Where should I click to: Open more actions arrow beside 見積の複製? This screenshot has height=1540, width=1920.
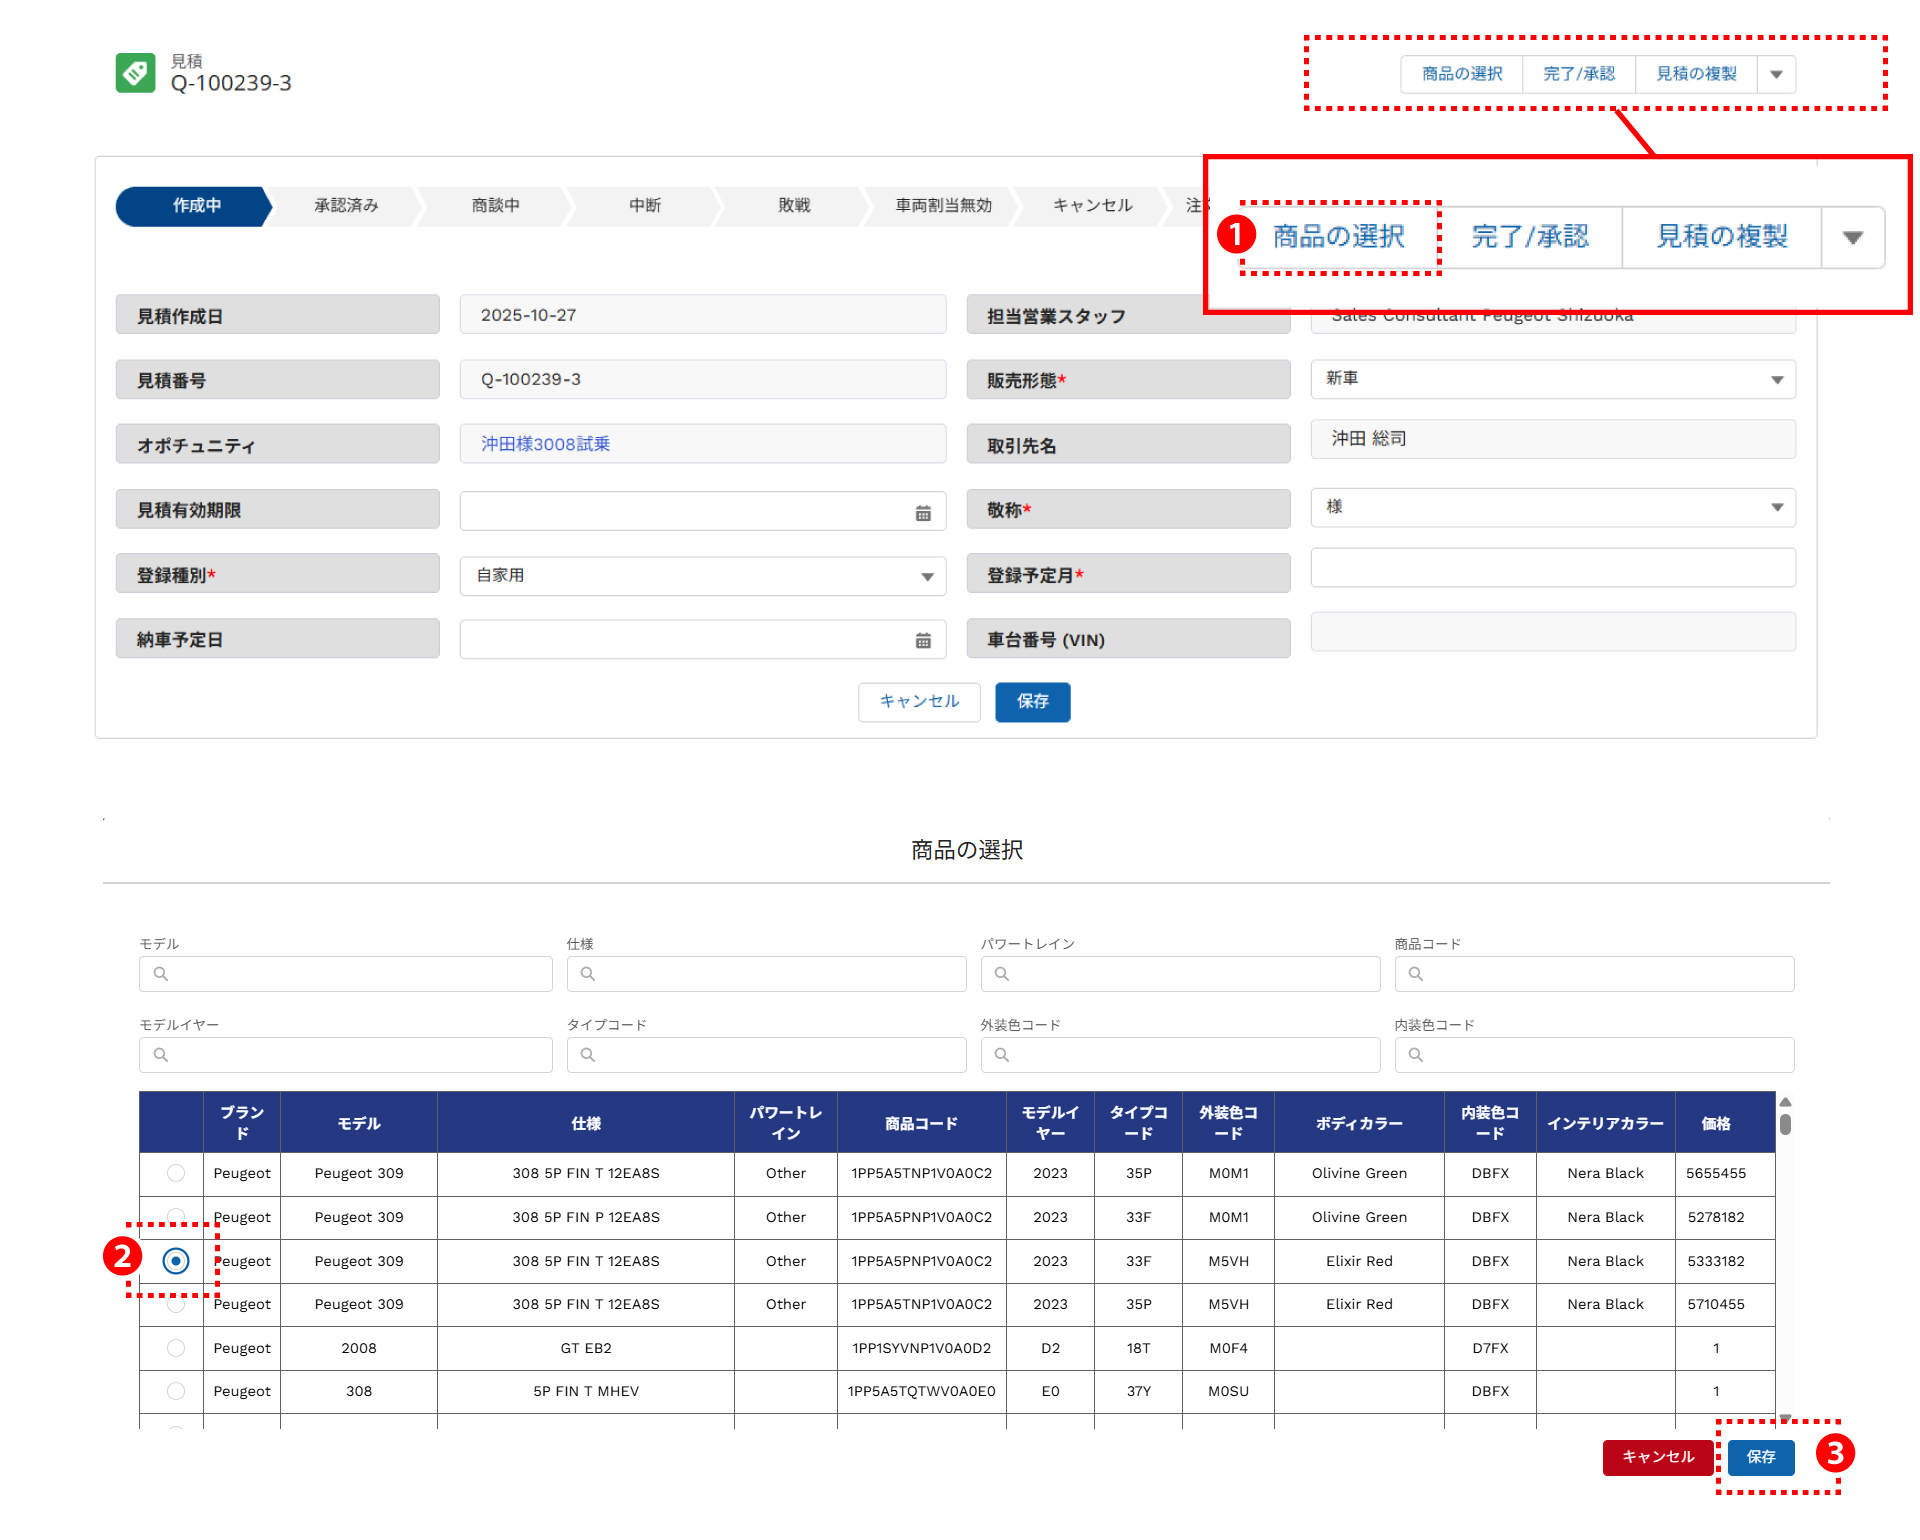coord(1776,74)
